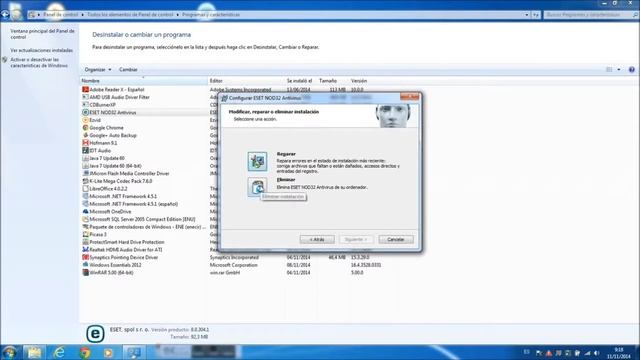Click the Reparar icon in ESET dialog
640x360 pixels.
[258, 161]
